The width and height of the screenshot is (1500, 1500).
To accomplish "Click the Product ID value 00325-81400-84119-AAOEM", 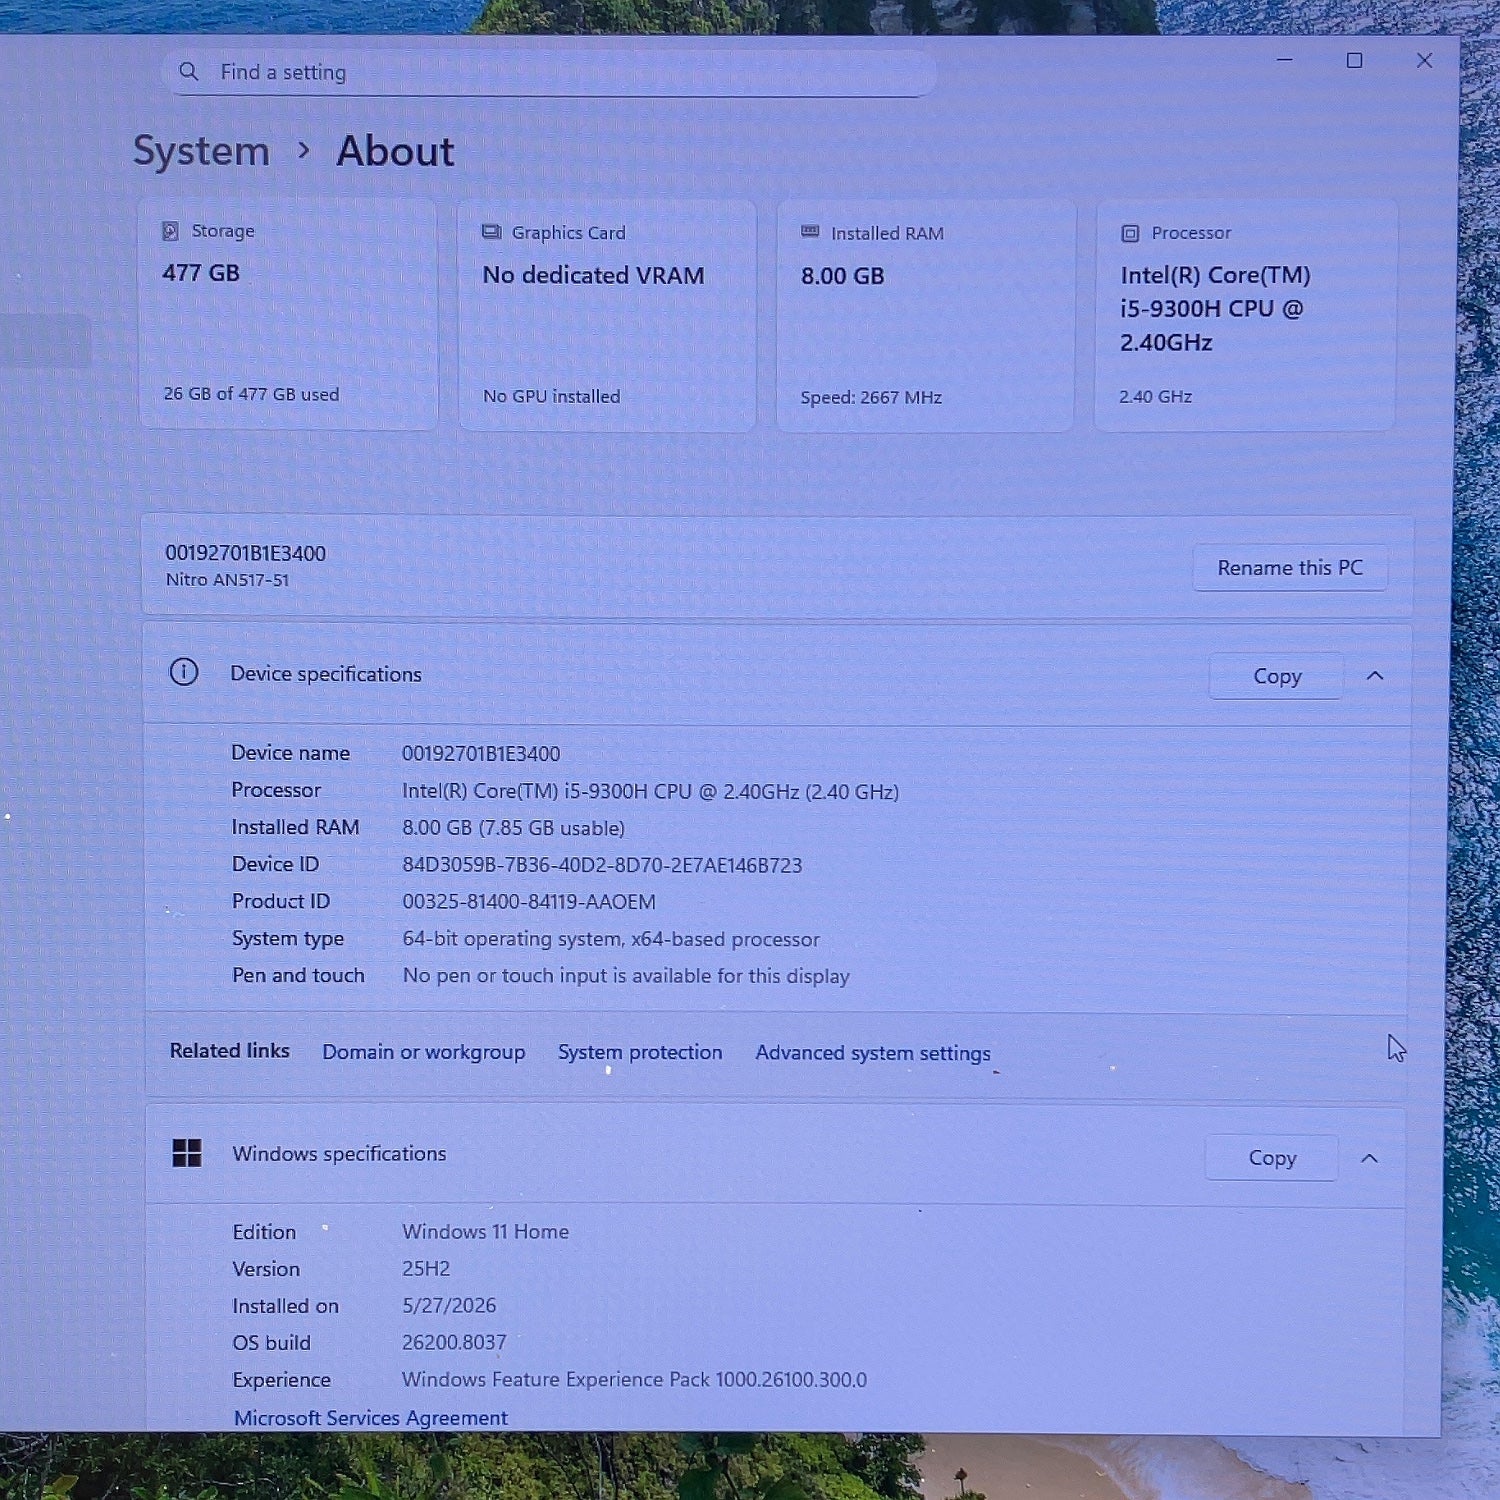I will click(529, 902).
